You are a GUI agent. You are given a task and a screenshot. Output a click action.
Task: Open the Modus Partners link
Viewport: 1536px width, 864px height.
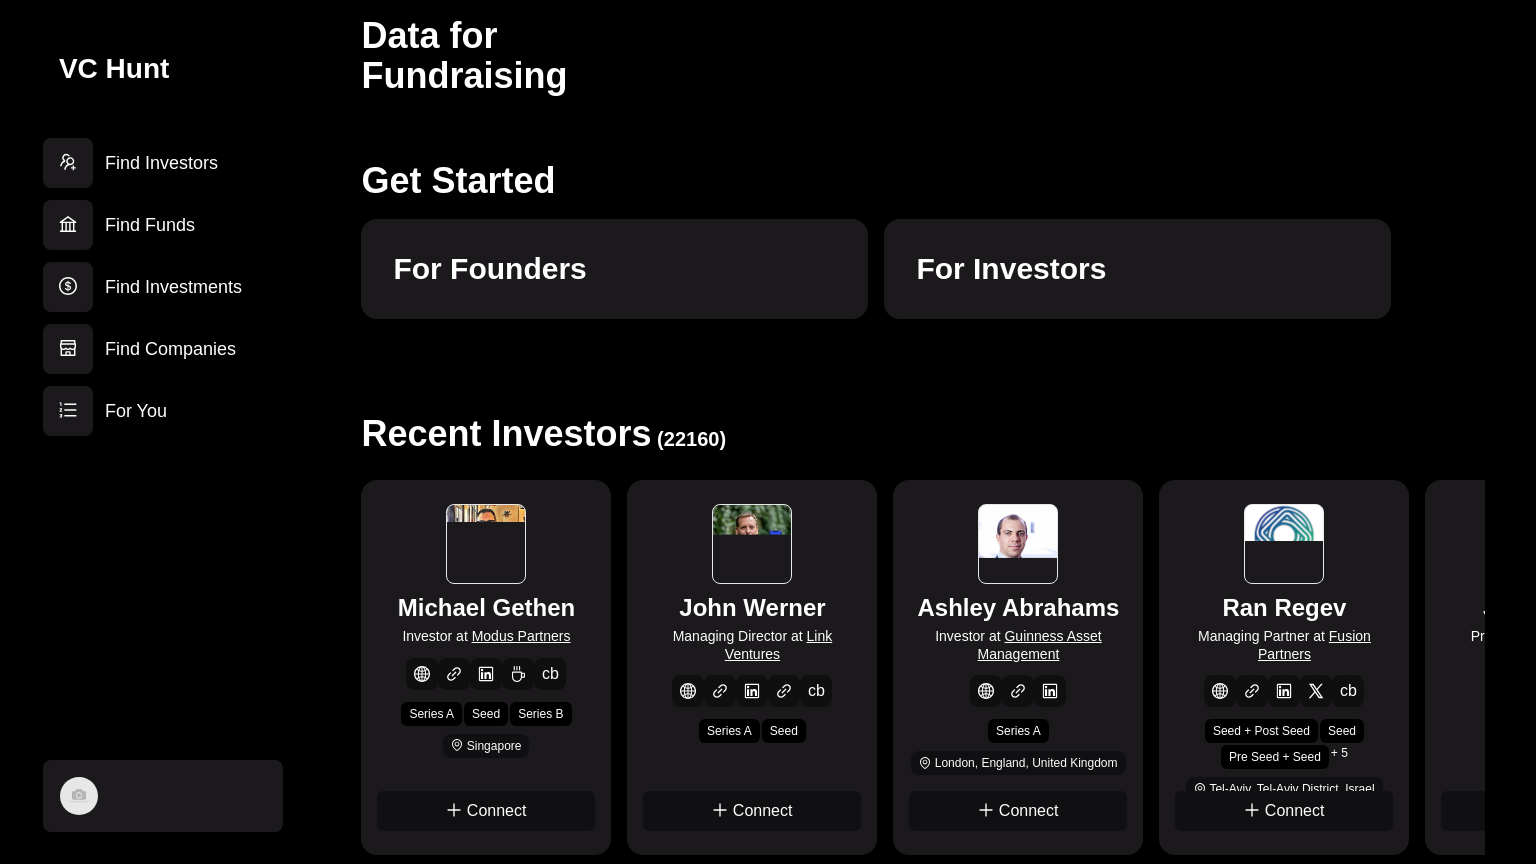[x=521, y=636]
